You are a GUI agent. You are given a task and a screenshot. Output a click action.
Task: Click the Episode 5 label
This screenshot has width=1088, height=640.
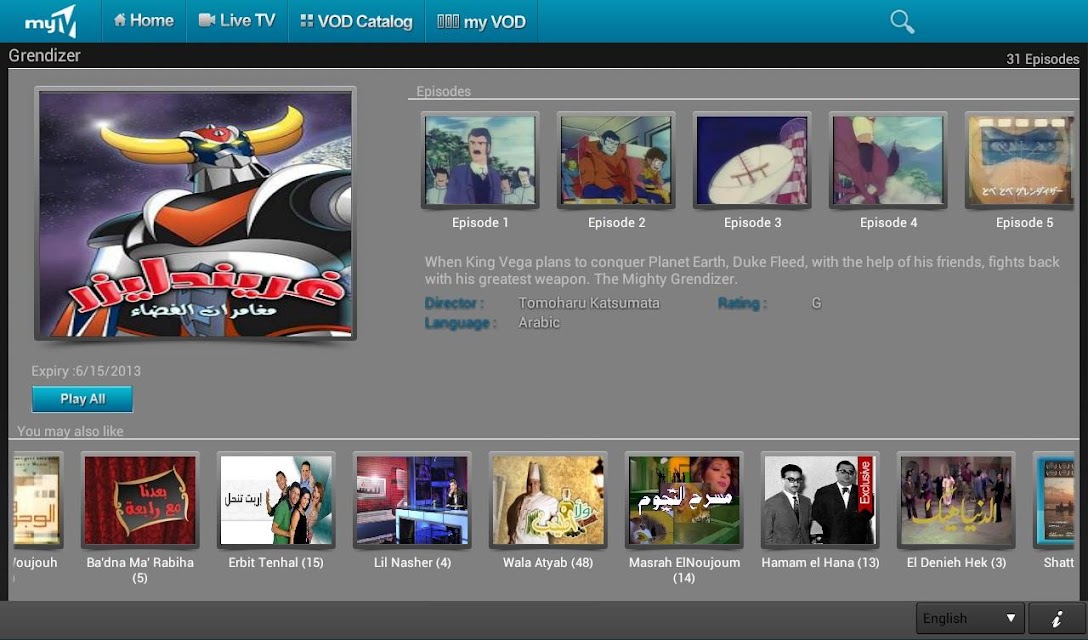coord(1024,223)
